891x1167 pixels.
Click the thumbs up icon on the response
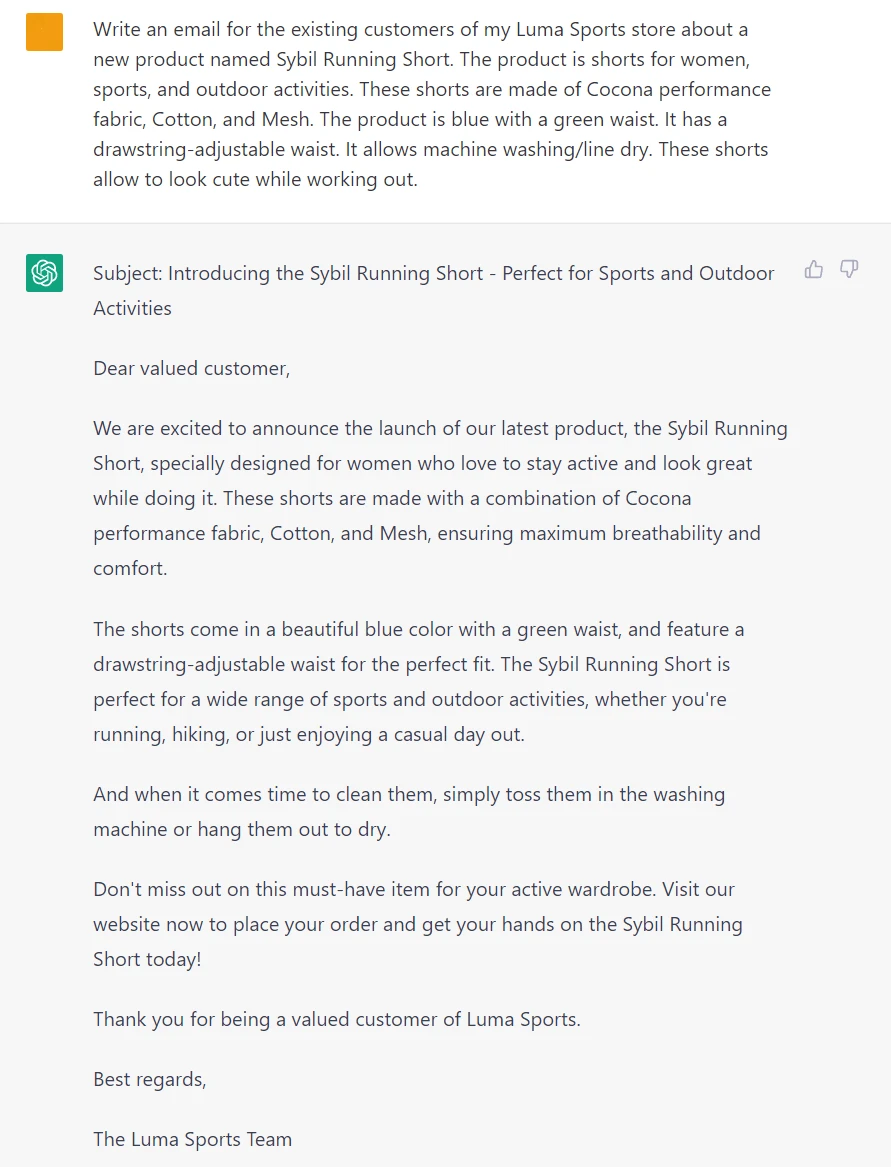point(814,269)
